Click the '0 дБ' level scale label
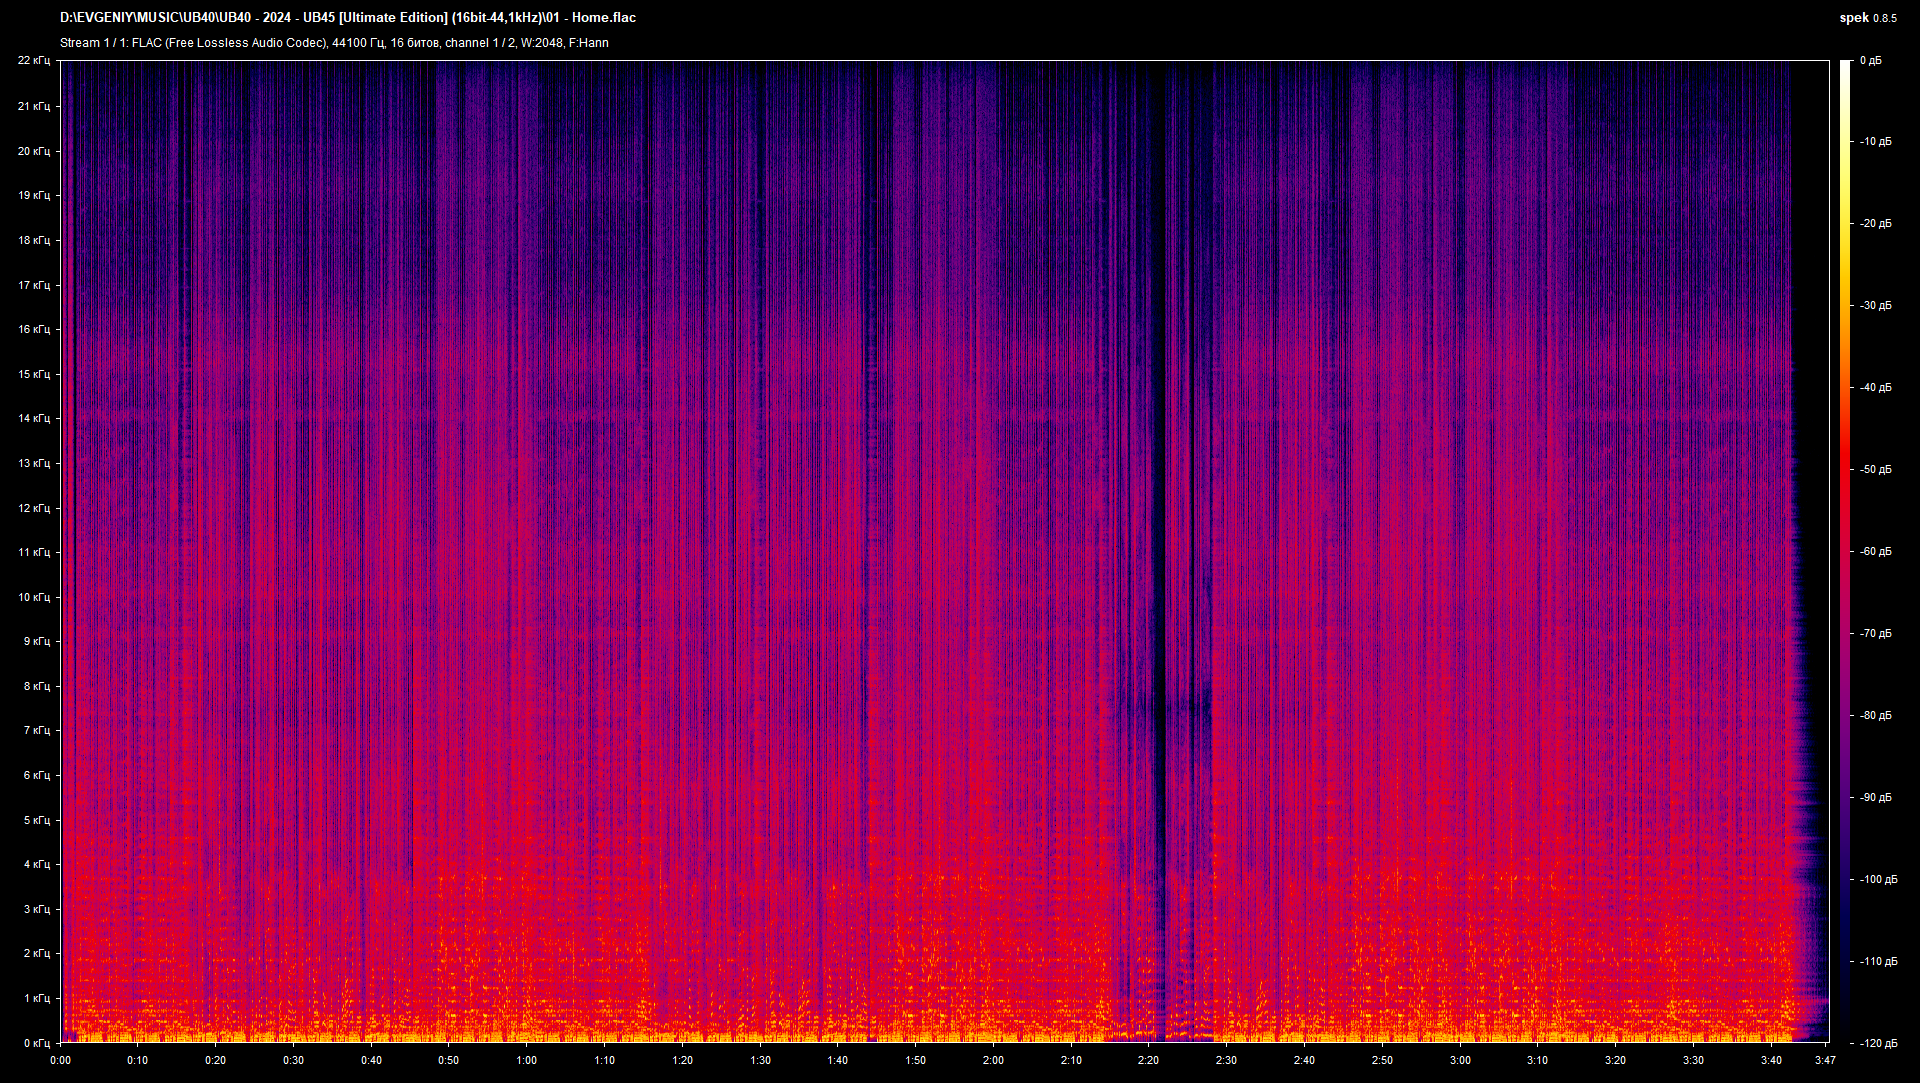Image resolution: width=1920 pixels, height=1083 pixels. pos(1871,61)
